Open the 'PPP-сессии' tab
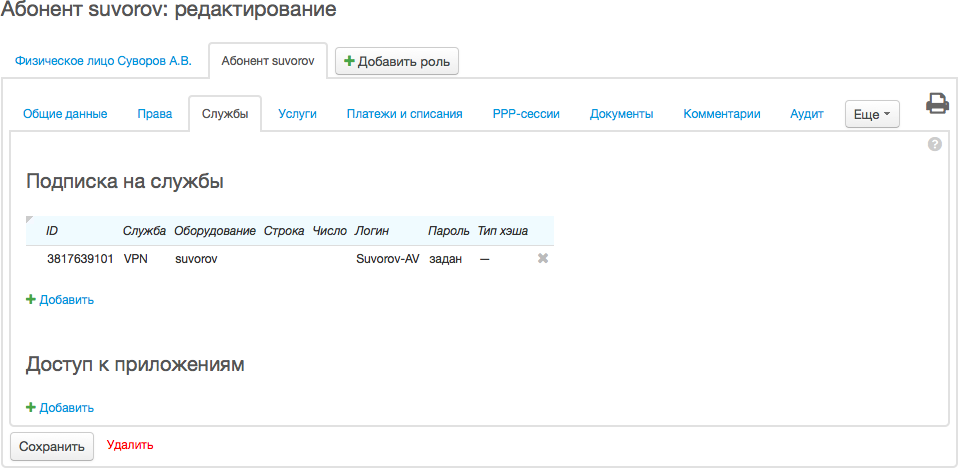Screen dimensions: 958x468 point(525,114)
